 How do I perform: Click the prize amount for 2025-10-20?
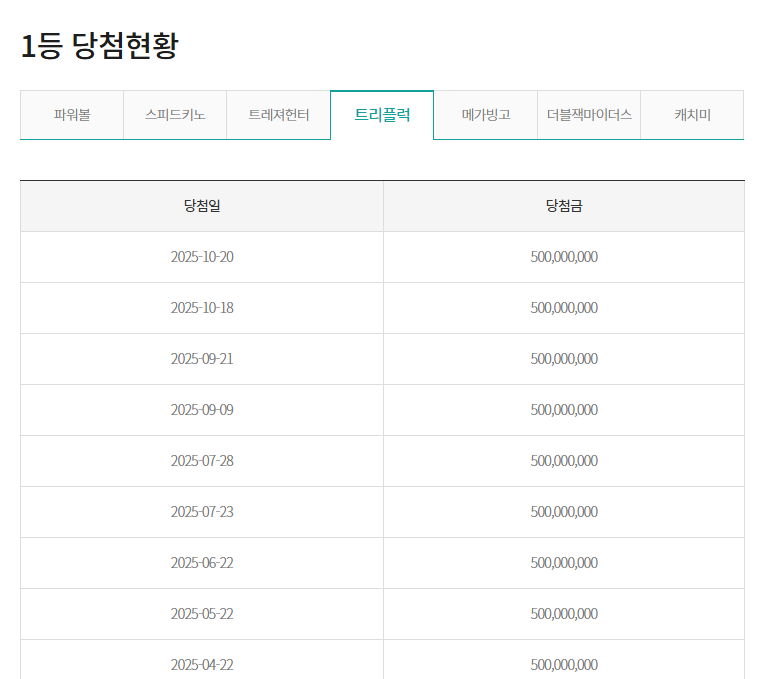564,257
